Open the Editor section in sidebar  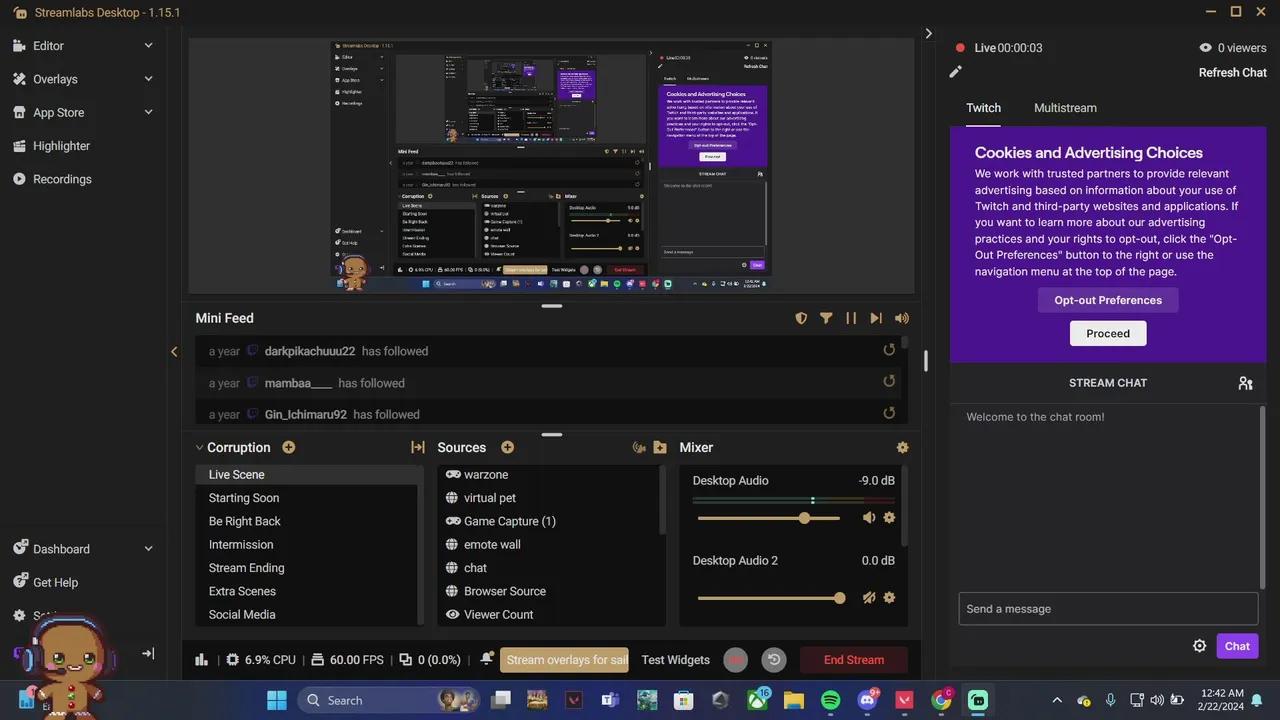coord(48,46)
